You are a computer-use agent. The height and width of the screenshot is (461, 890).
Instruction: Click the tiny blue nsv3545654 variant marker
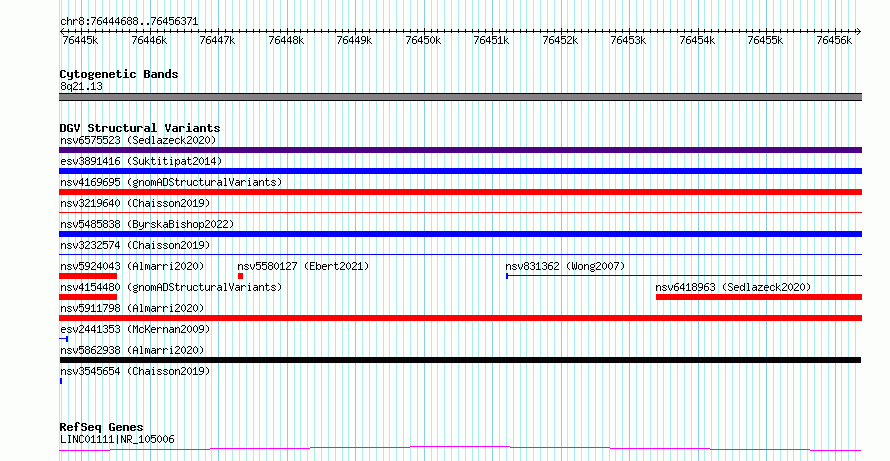point(61,381)
